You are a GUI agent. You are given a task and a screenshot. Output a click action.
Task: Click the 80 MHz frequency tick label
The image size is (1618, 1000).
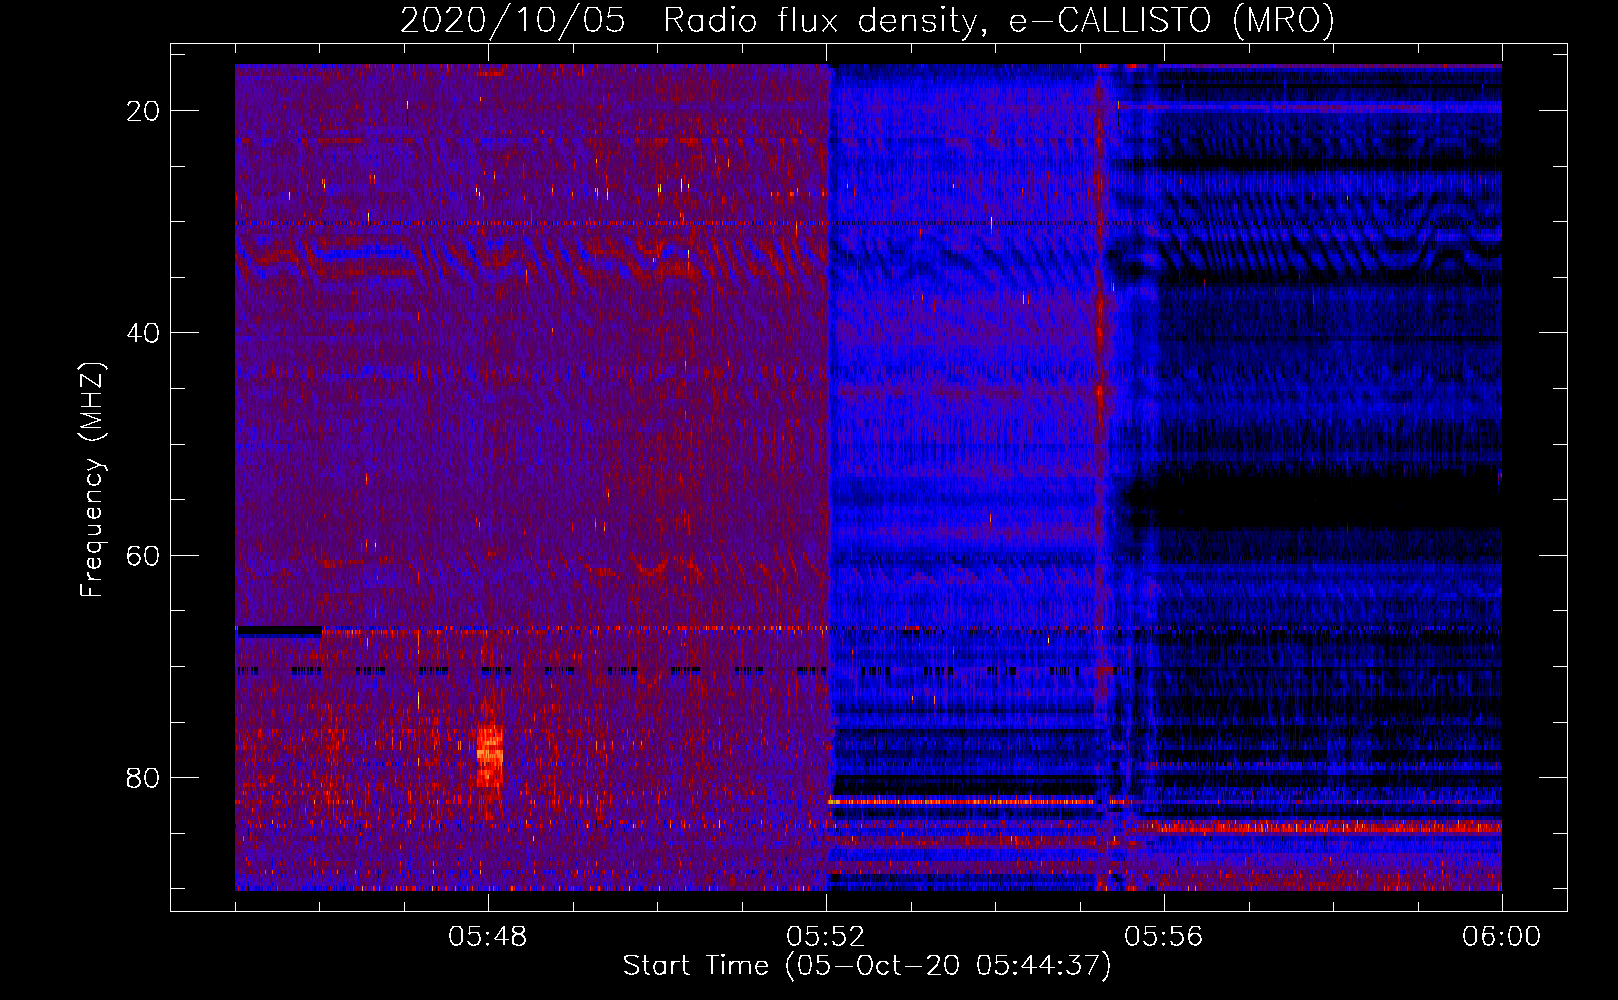[143, 778]
